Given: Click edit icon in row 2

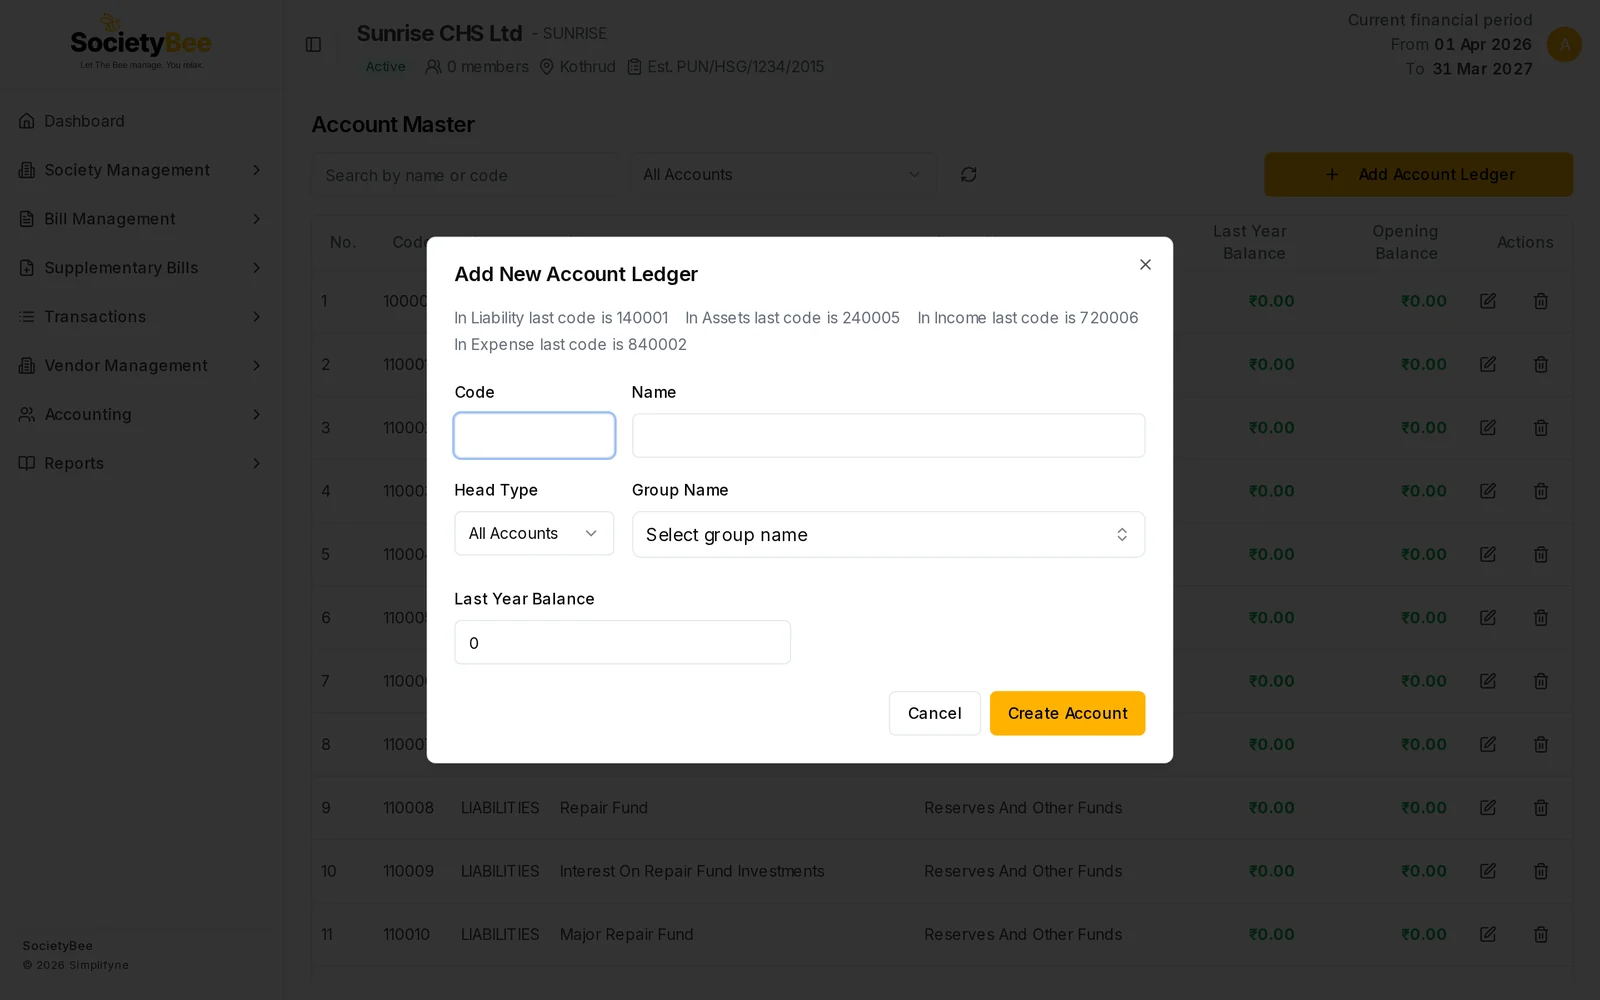Looking at the screenshot, I should [1488, 364].
